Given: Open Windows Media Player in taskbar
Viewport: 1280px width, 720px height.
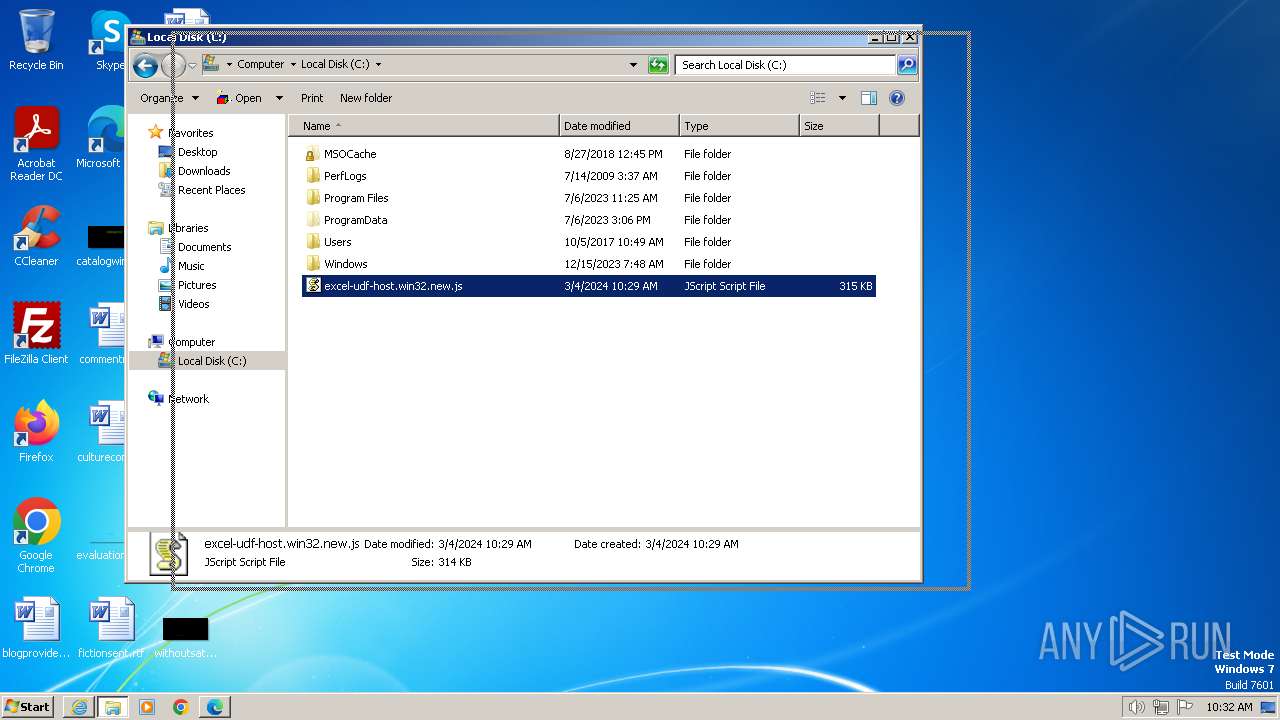Looking at the screenshot, I should point(147,707).
